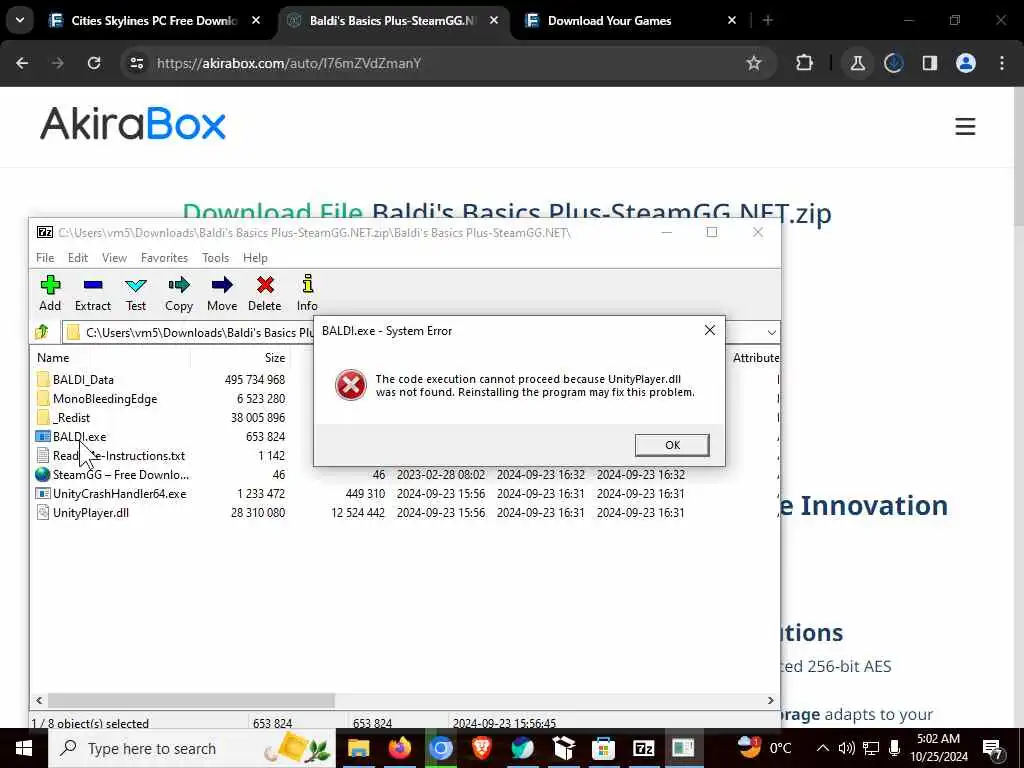
Task: Open the Chrome three-dot menu
Action: coord(1002,63)
